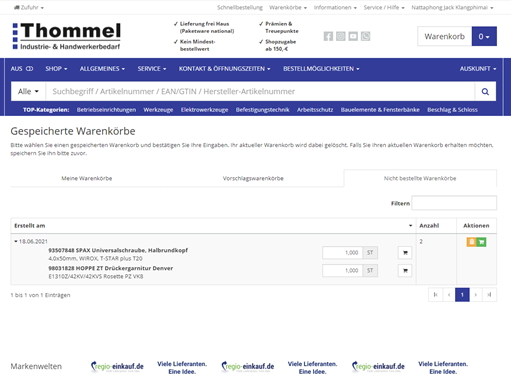This screenshot has height=381, width=511.
Task: Add HOPPE Drückergarnitur to cart via cart icon
Action: pos(405,270)
